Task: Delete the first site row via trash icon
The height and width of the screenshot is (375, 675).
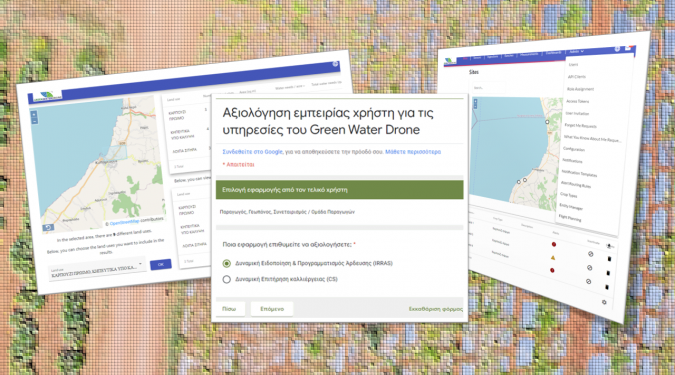Action: (x=609, y=259)
